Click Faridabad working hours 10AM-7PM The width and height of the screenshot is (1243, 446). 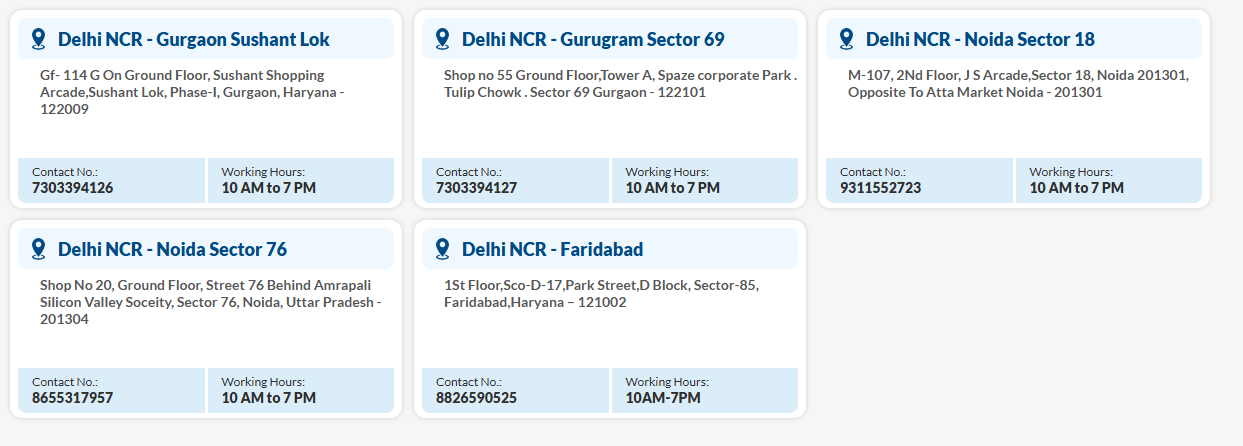(x=663, y=397)
